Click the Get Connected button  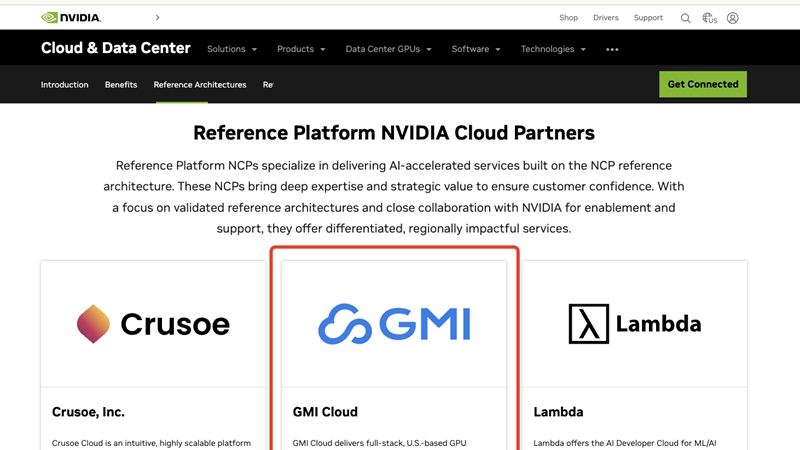703,84
